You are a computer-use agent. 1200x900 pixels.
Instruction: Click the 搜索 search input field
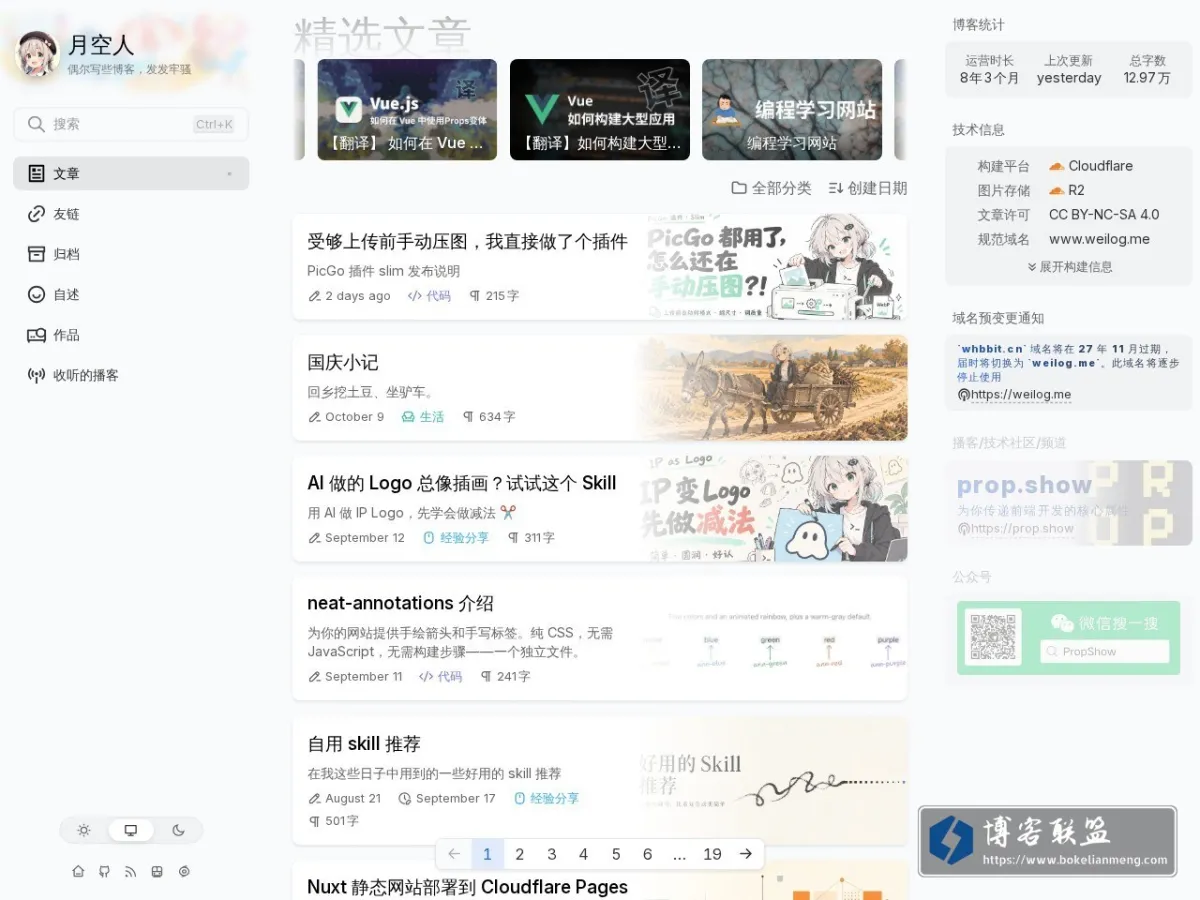[x=131, y=124]
